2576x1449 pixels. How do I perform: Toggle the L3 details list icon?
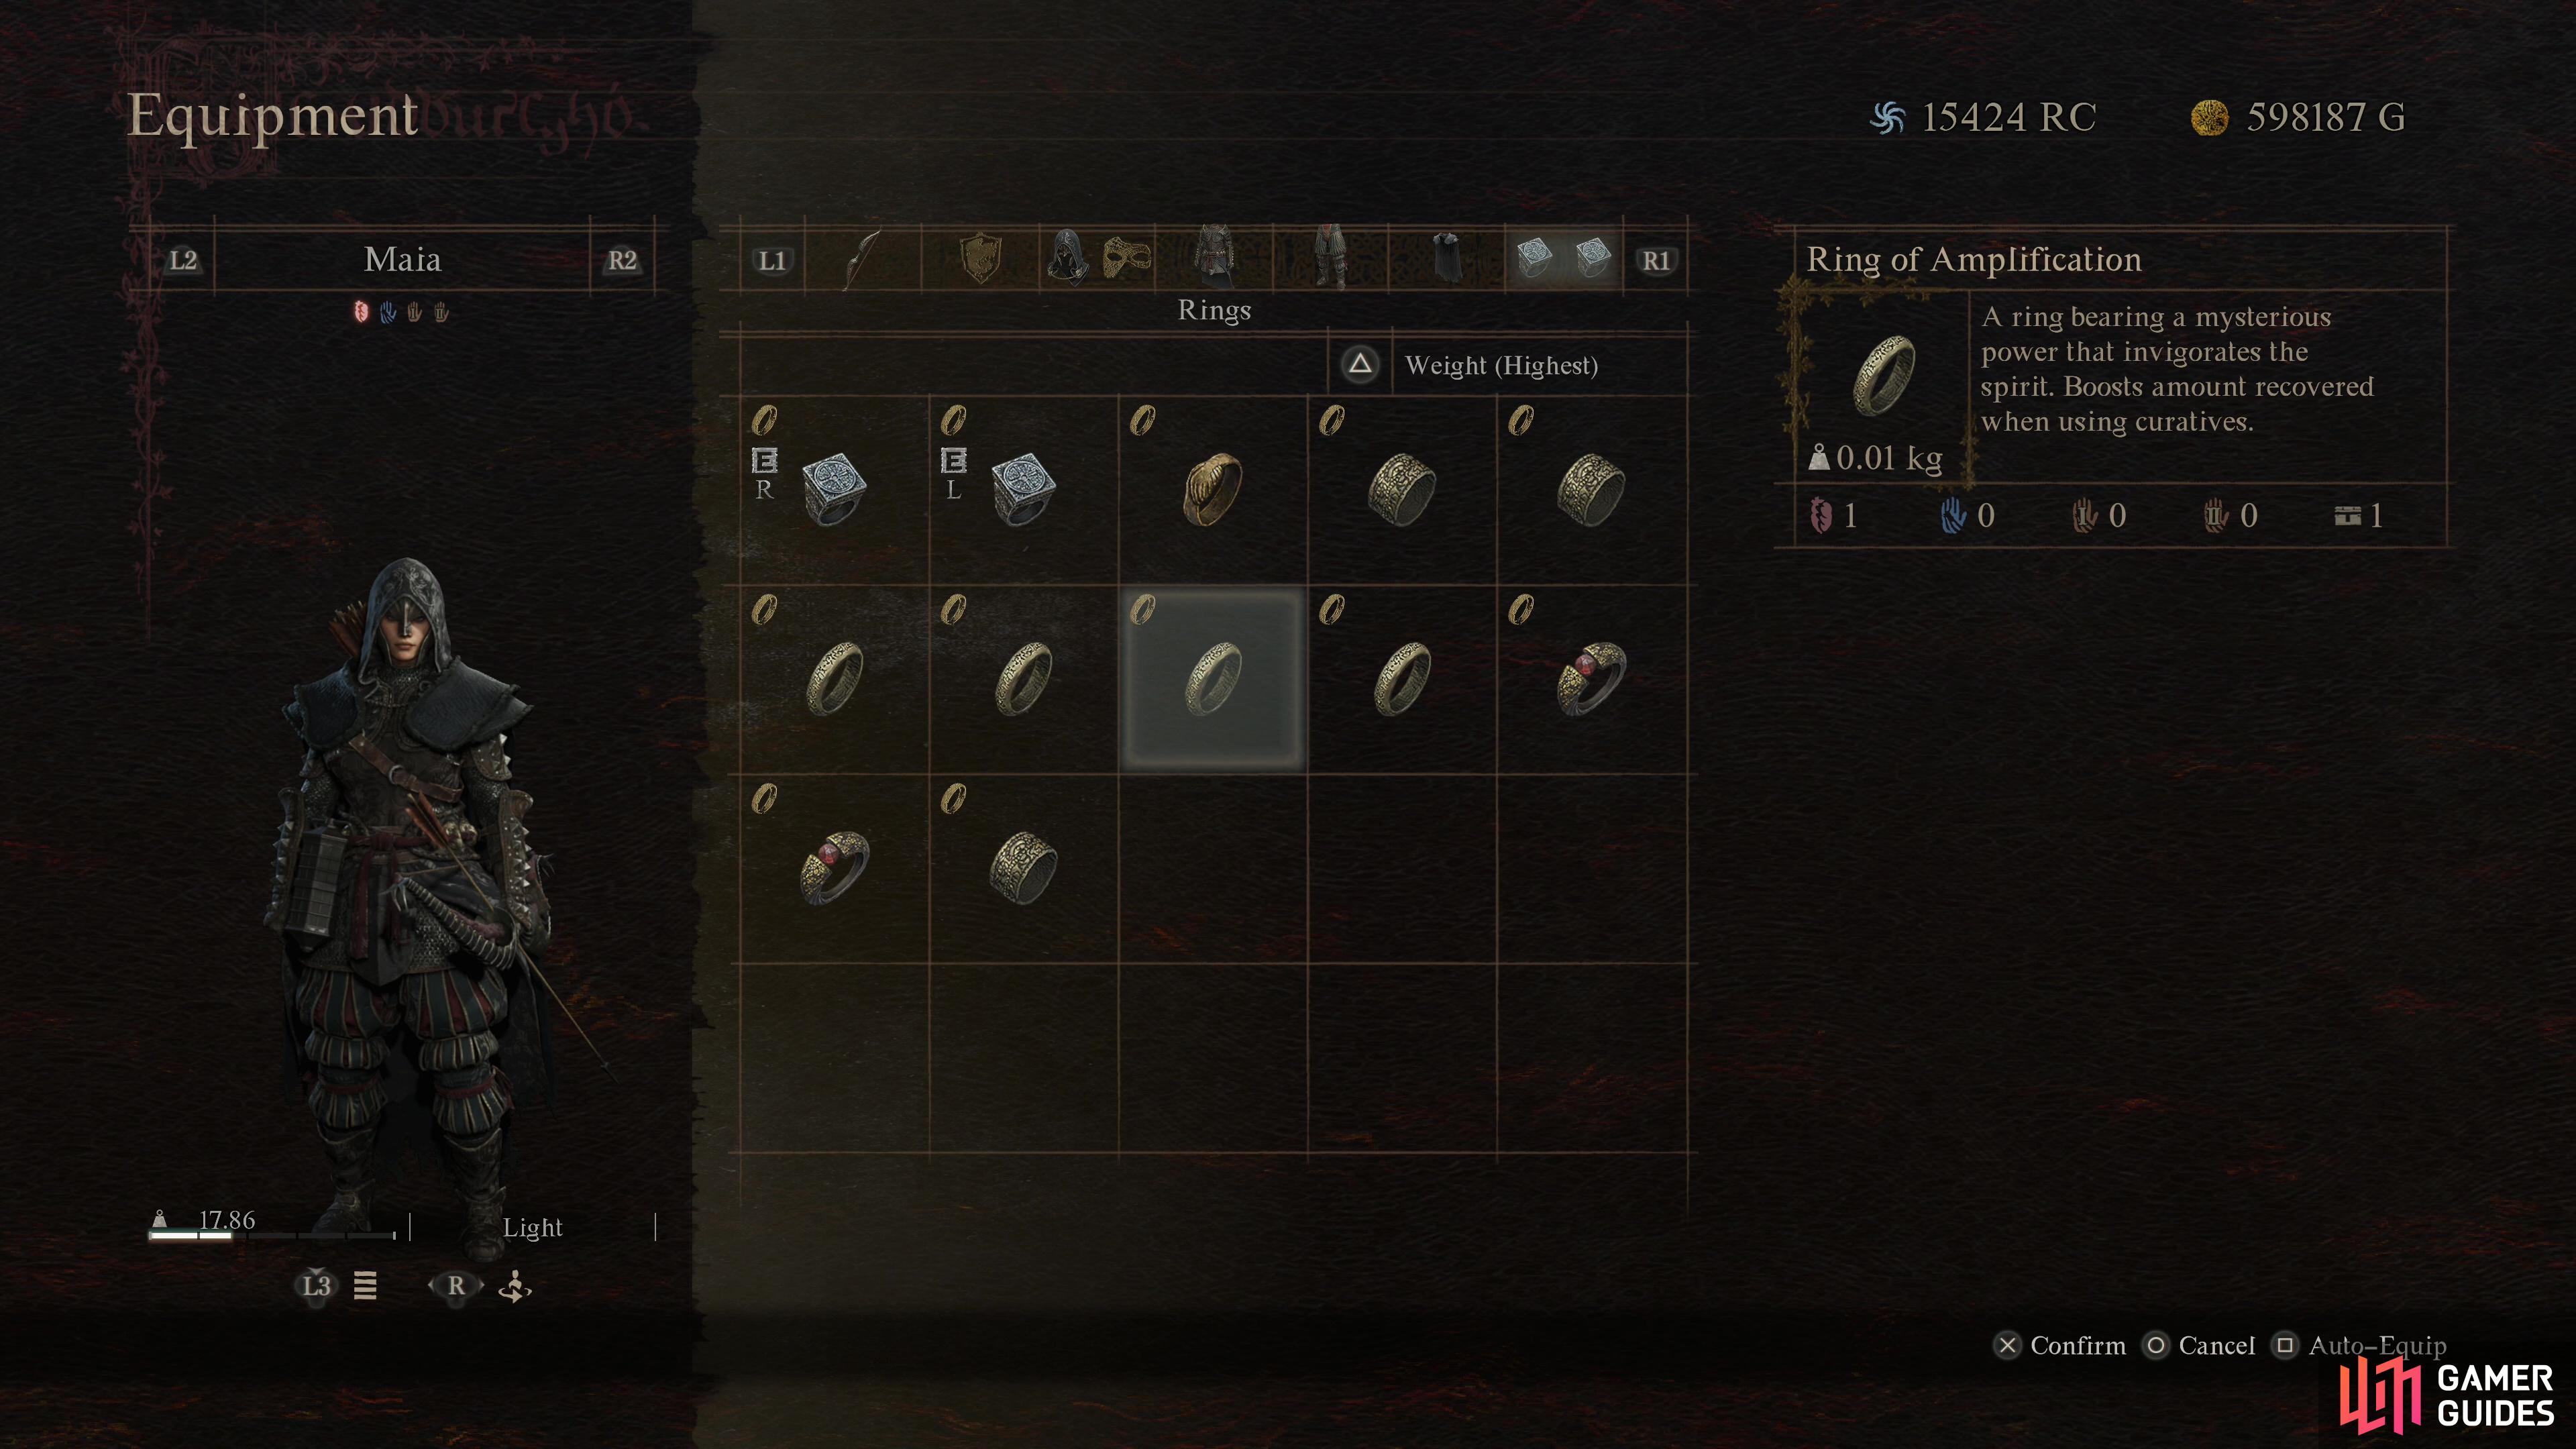365,1285
